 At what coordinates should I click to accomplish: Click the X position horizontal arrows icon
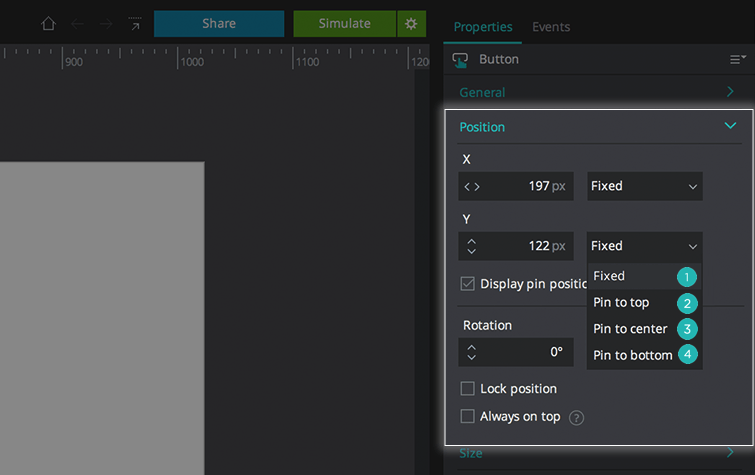(x=472, y=186)
